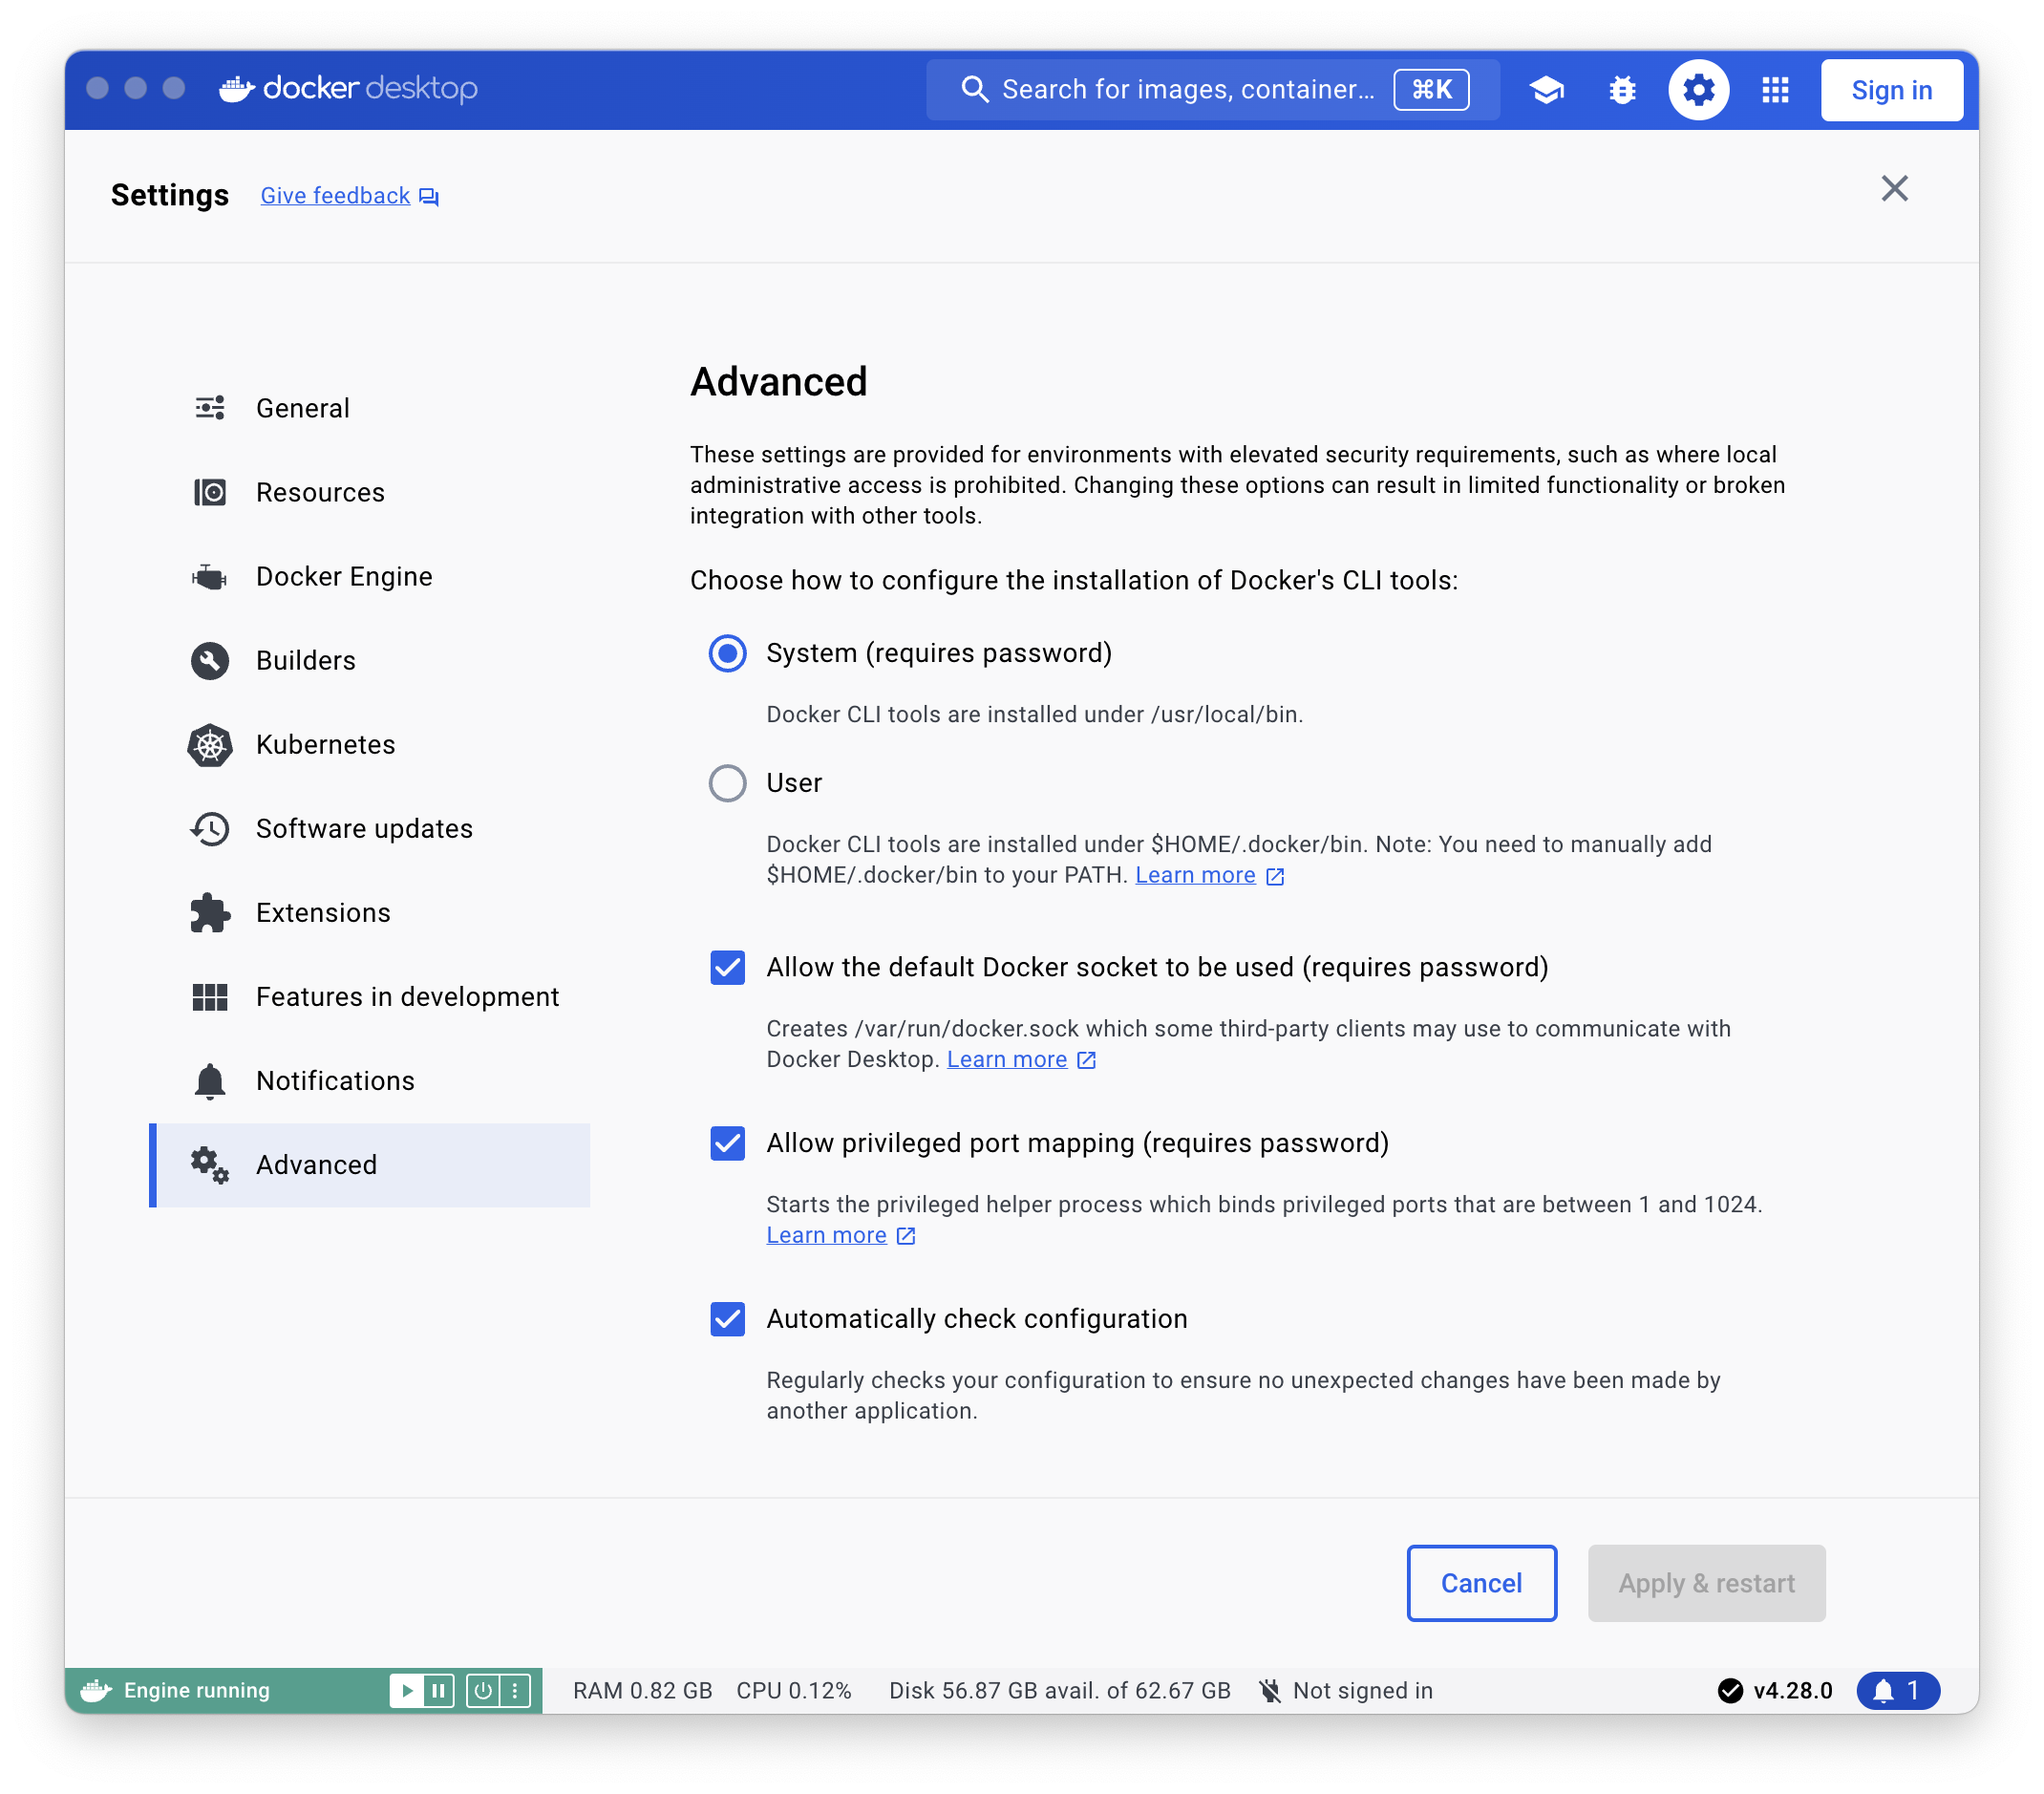Open the three-dot engine menu in status bar
Image resolution: width=2044 pixels, height=1794 pixels.
point(515,1690)
